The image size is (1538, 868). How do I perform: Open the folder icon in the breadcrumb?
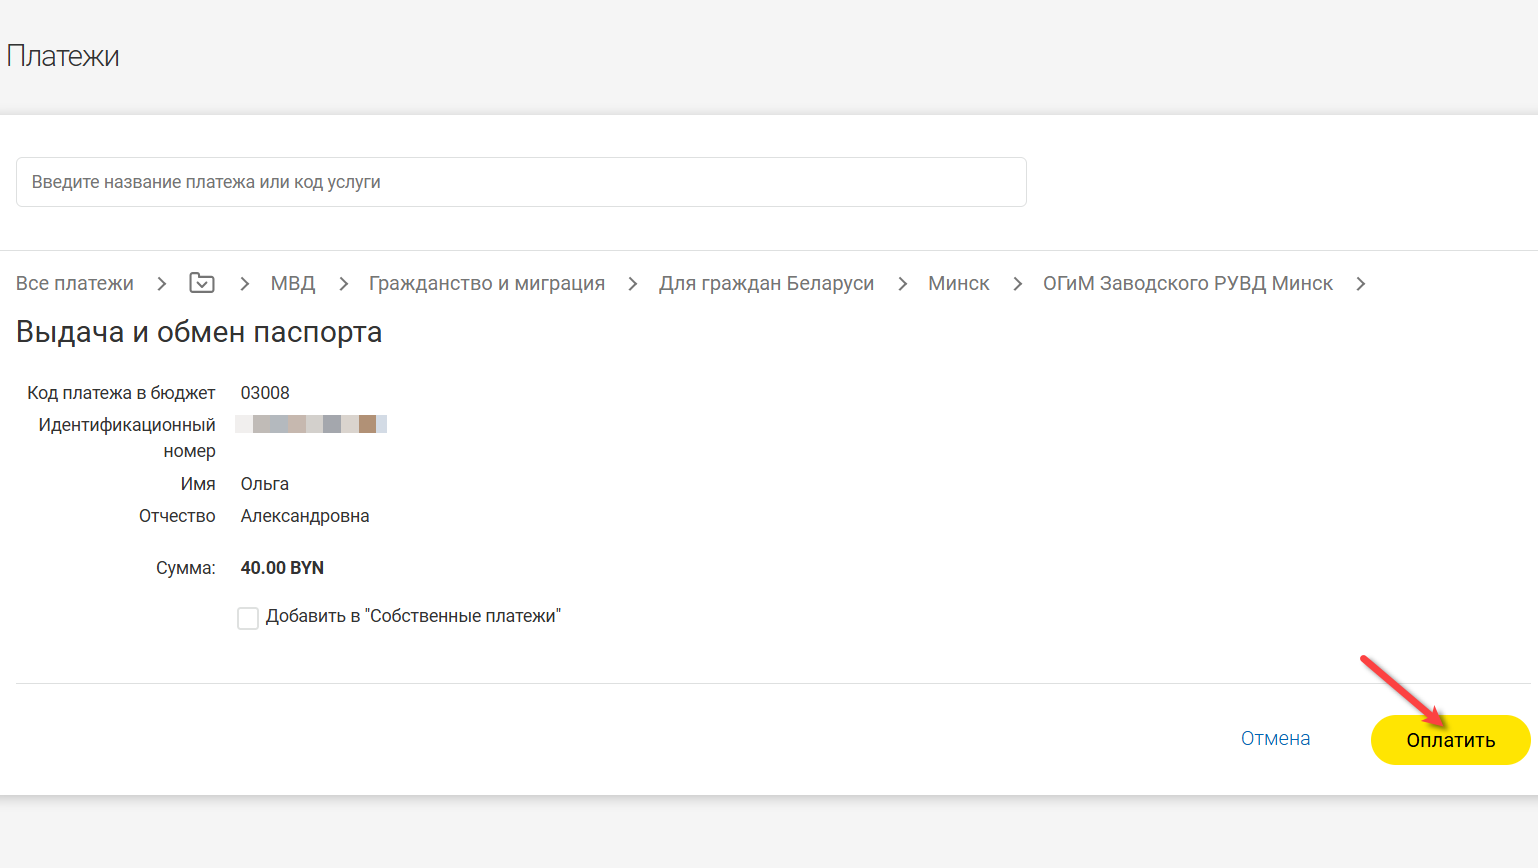pos(202,283)
